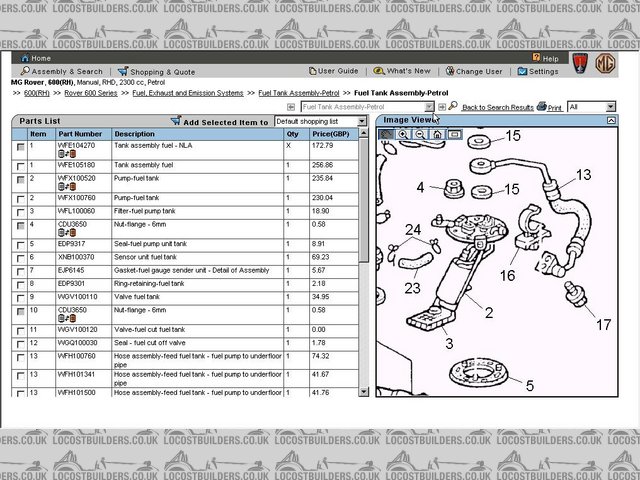Screen dimensions: 640x480
Task: Tick checkbox for EJP6145 gasket
Action: click(x=20, y=272)
